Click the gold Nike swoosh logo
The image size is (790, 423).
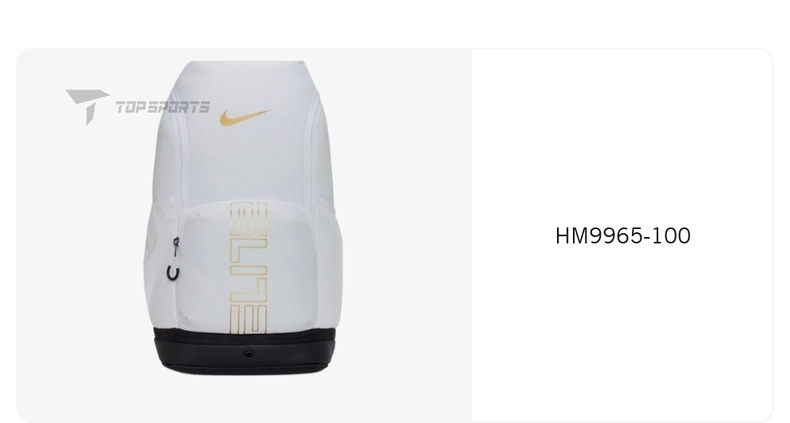244,117
